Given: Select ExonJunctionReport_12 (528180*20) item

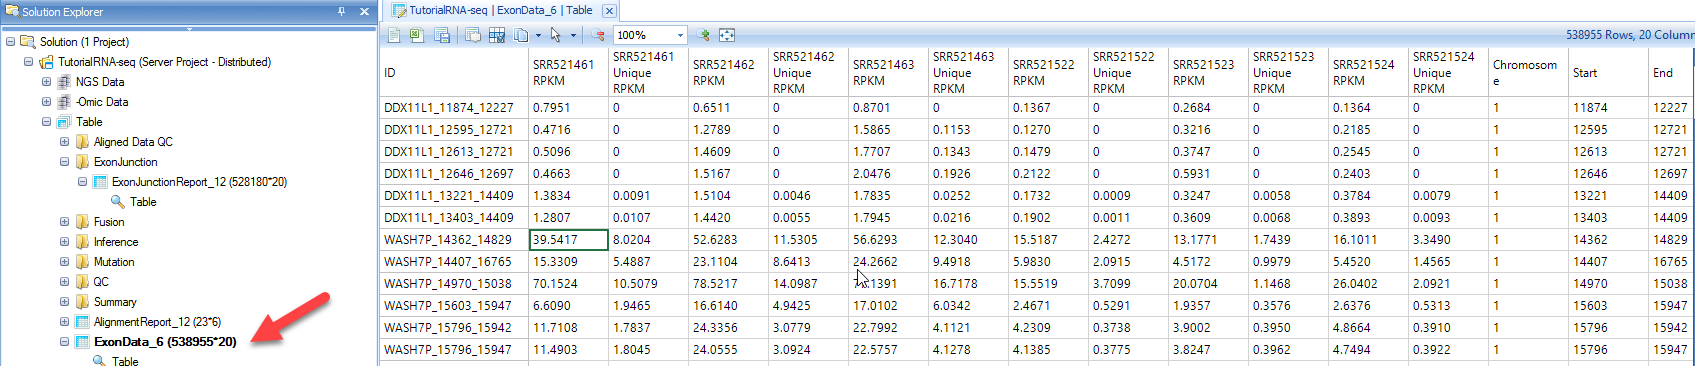Looking at the screenshot, I should pyautogui.click(x=199, y=182).
